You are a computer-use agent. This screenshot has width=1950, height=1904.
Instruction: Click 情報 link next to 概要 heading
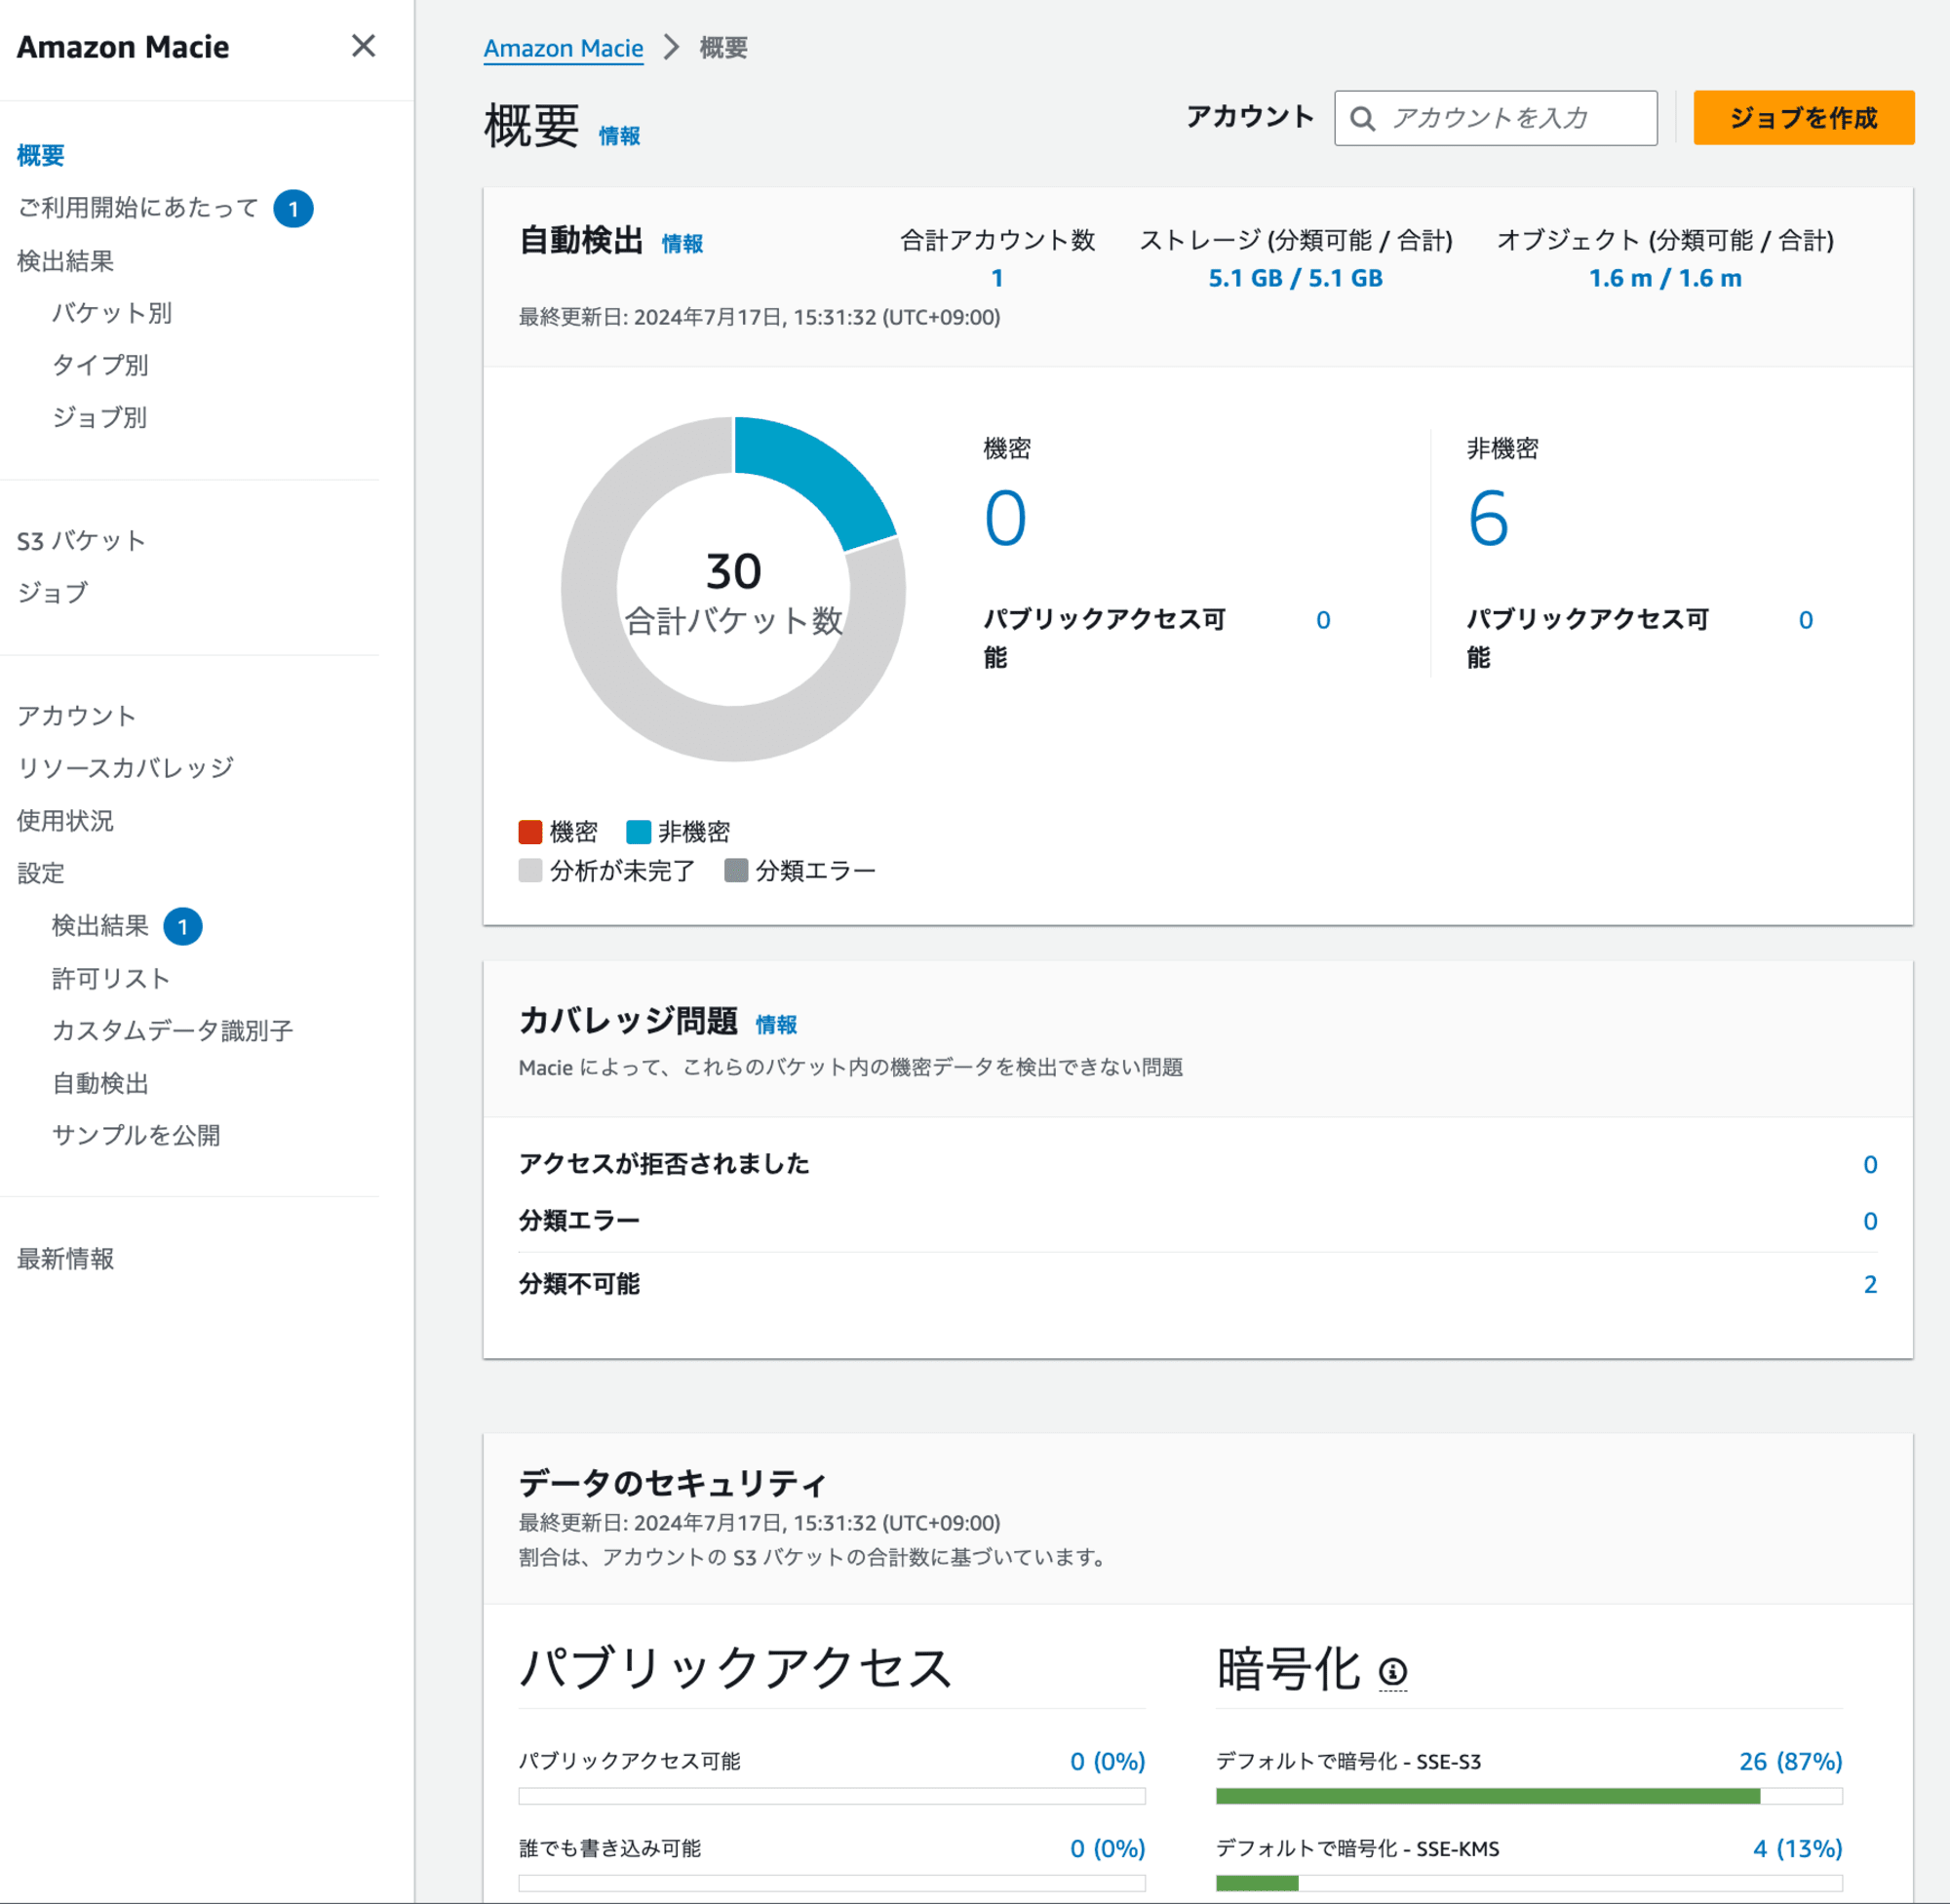[619, 136]
